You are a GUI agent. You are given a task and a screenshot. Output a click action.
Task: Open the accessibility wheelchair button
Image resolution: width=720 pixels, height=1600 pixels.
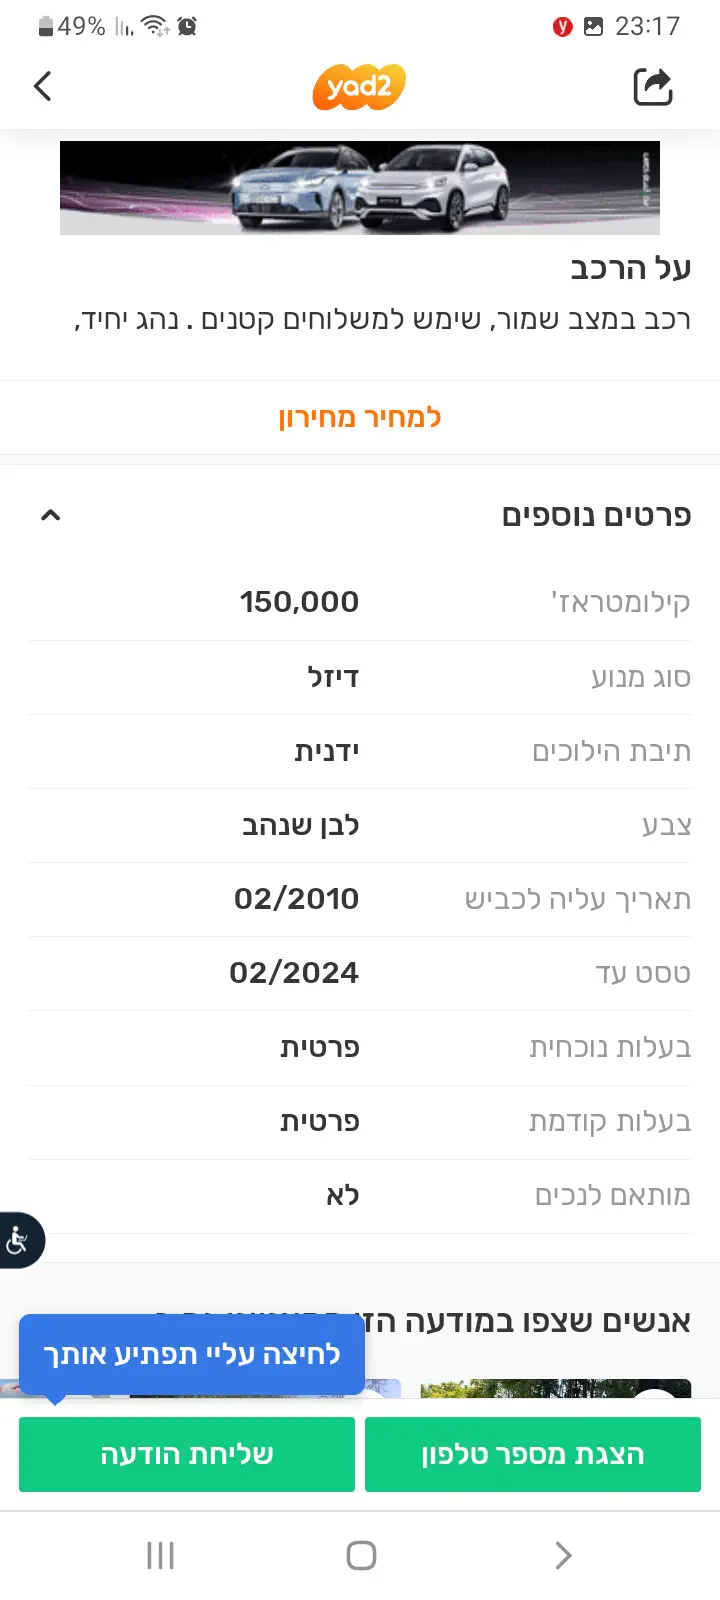18,1240
